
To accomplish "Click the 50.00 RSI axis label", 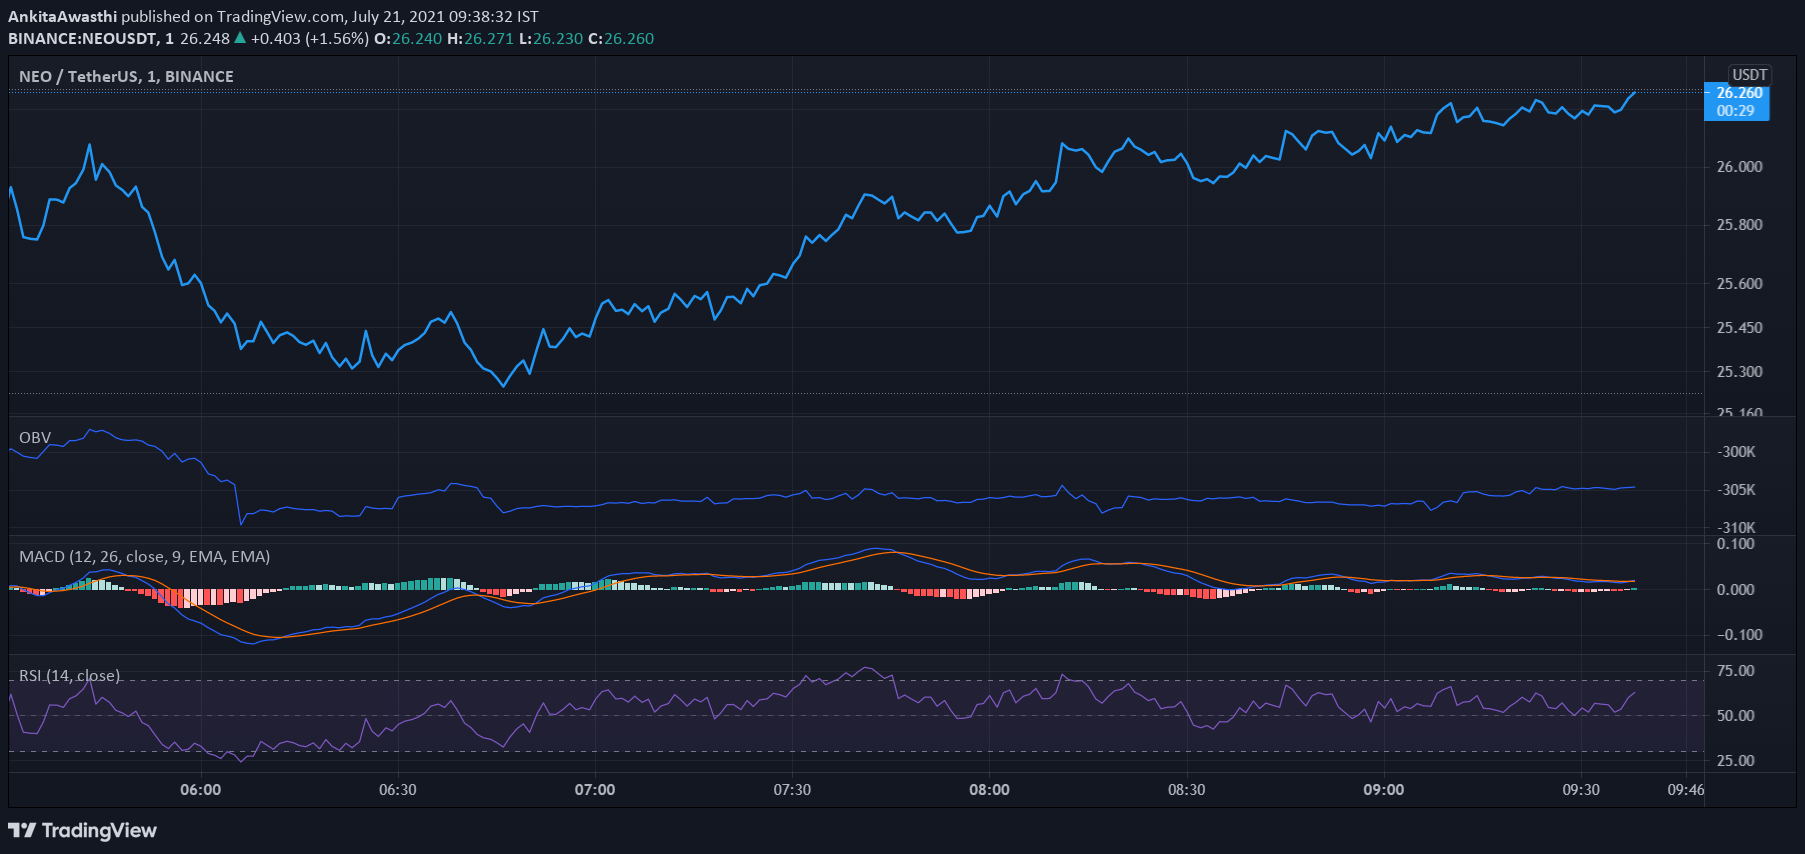I will pos(1736,716).
